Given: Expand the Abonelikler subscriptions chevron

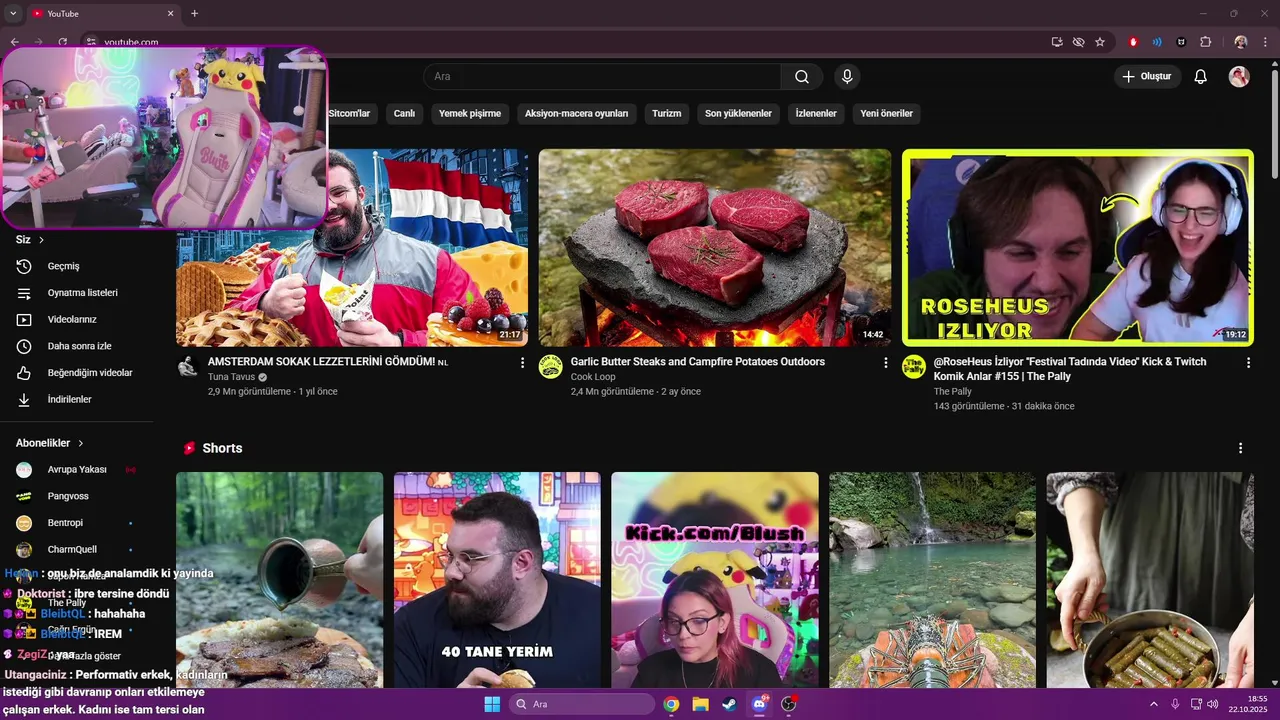Looking at the screenshot, I should [x=81, y=443].
